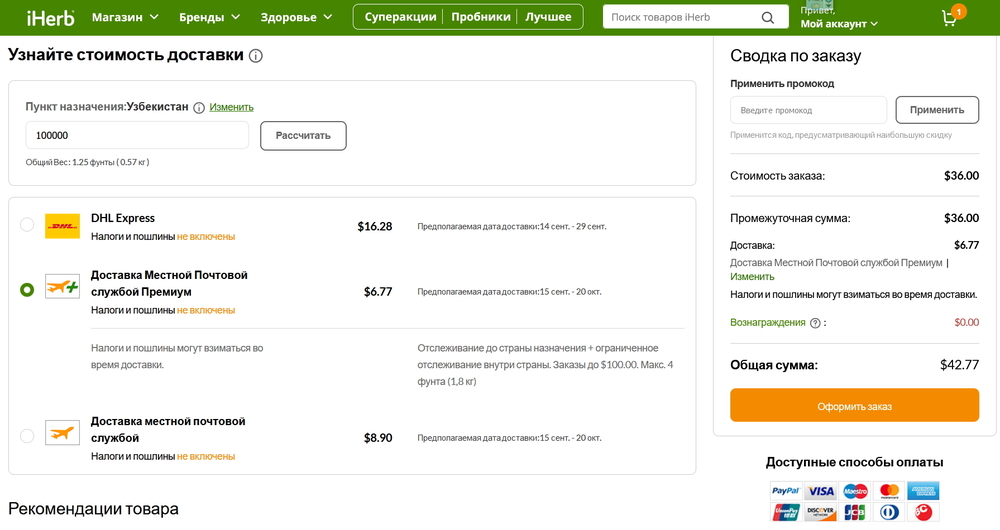Click the Рассчитать button

click(x=303, y=136)
